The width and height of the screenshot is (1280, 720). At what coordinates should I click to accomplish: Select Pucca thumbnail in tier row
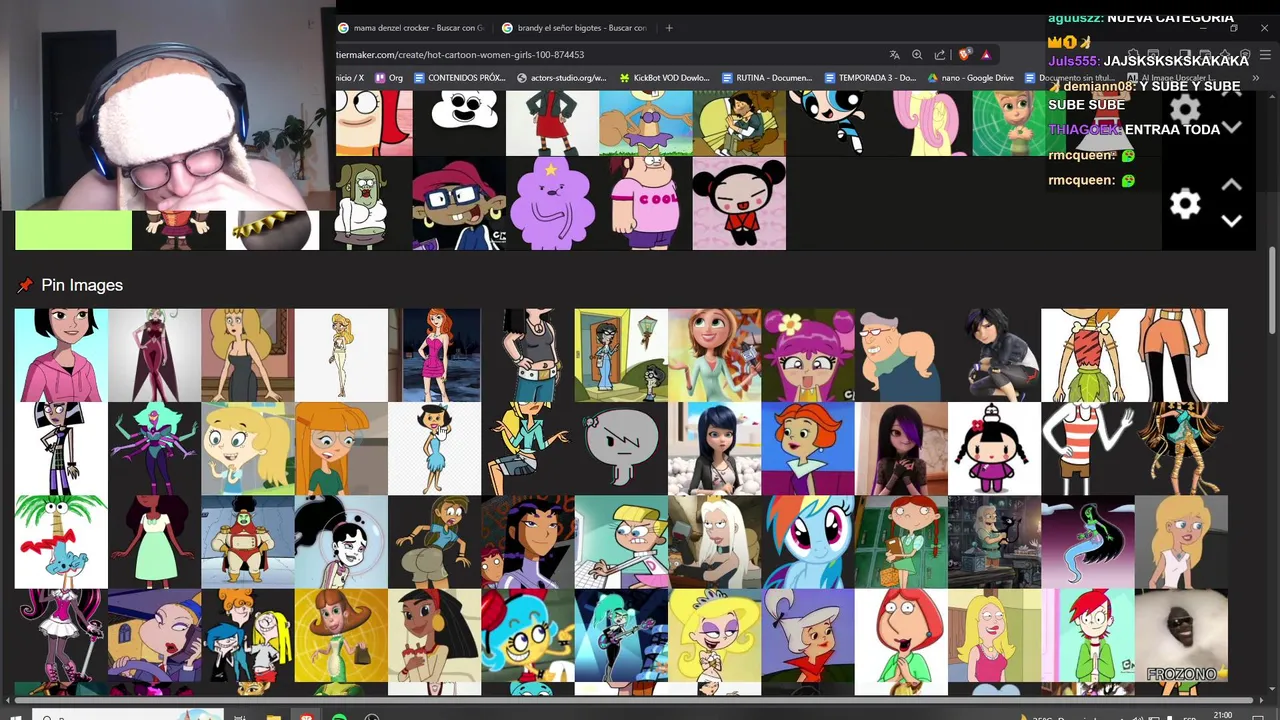(739, 203)
